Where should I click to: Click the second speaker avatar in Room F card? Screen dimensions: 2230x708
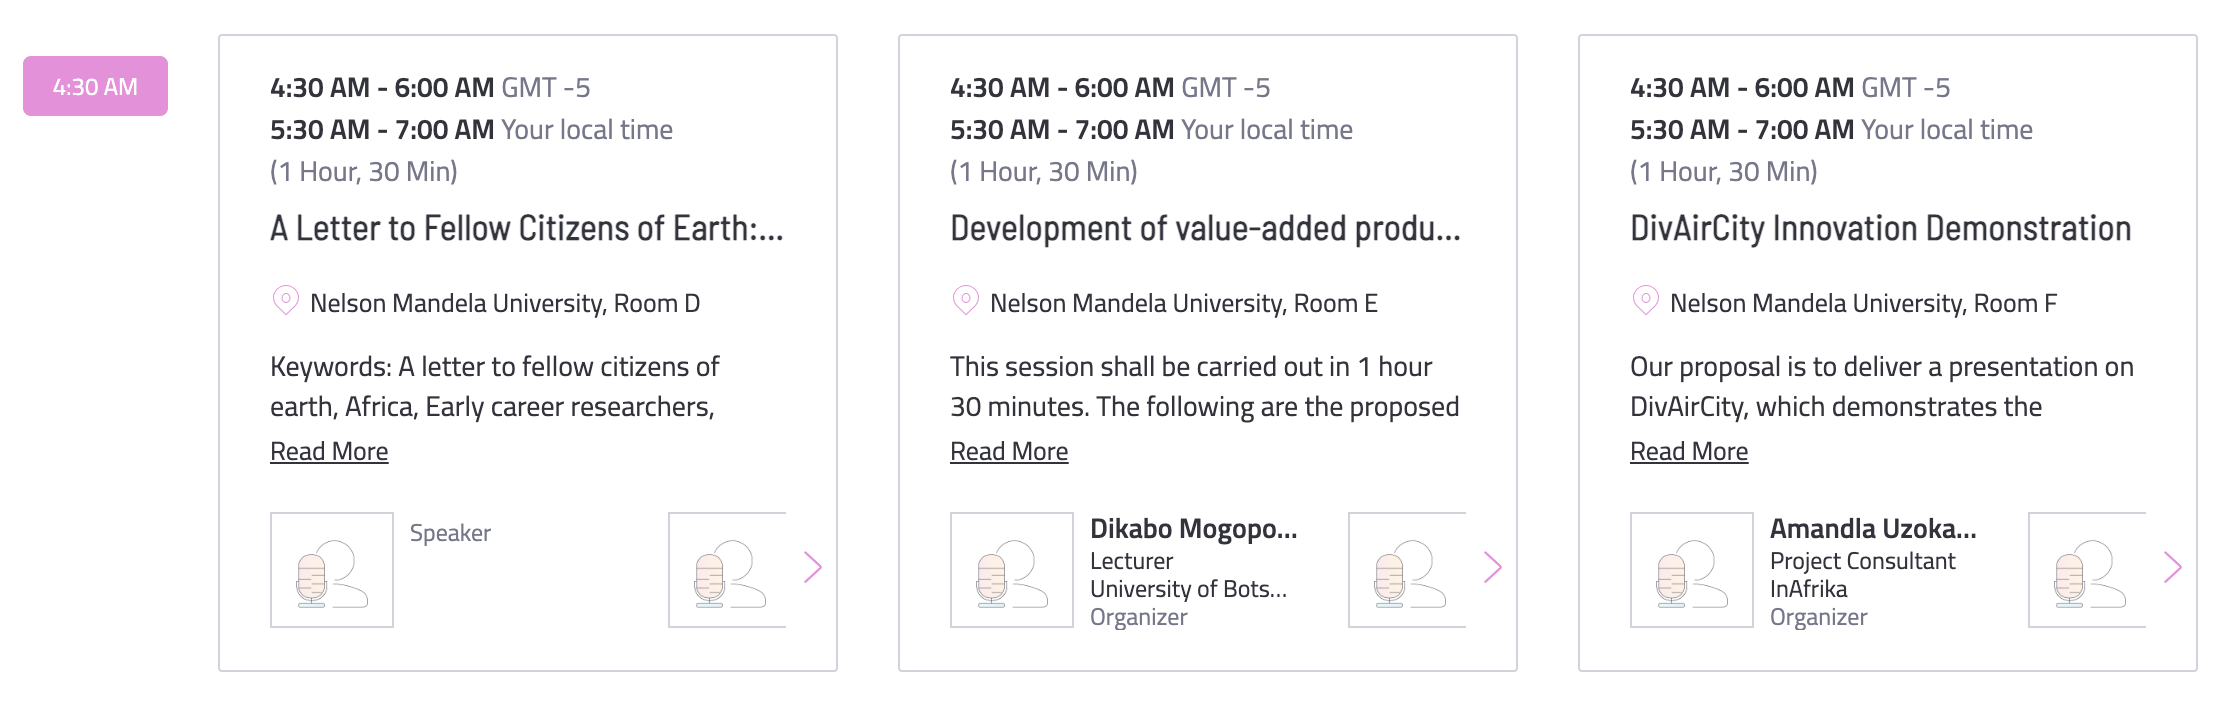(2088, 570)
